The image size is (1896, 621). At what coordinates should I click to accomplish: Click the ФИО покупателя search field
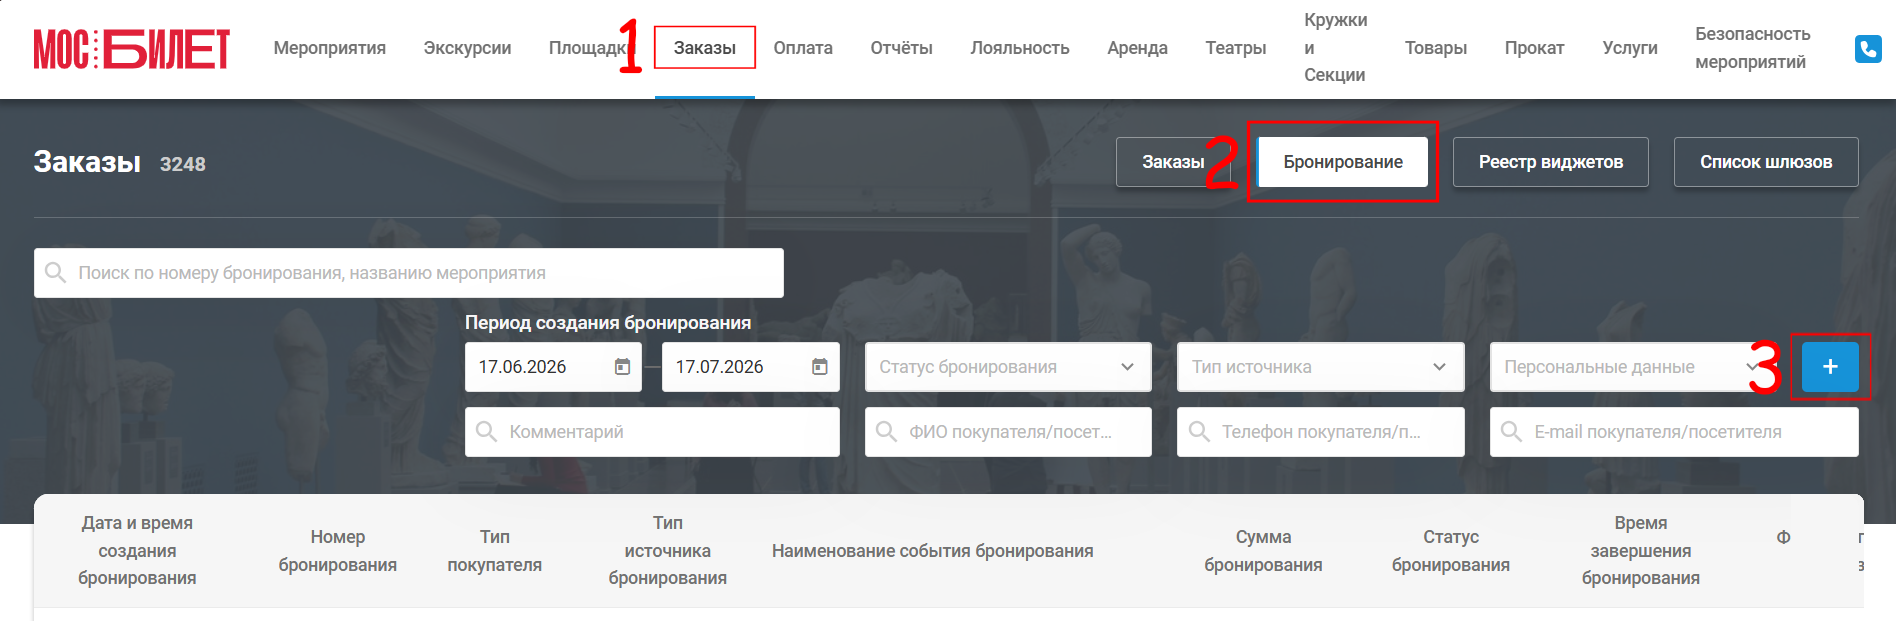tap(1008, 432)
